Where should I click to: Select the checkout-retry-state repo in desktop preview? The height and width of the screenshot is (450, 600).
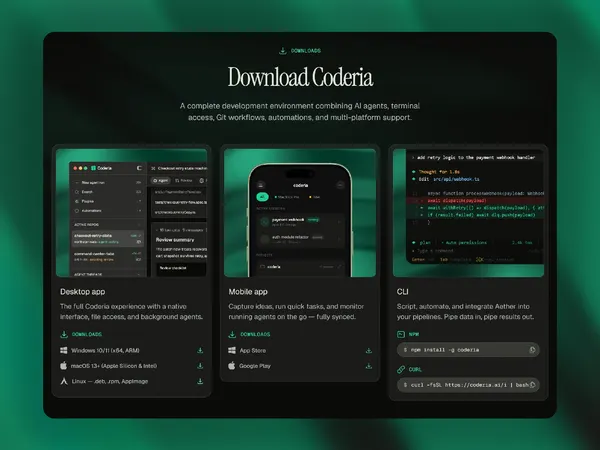click(108, 239)
